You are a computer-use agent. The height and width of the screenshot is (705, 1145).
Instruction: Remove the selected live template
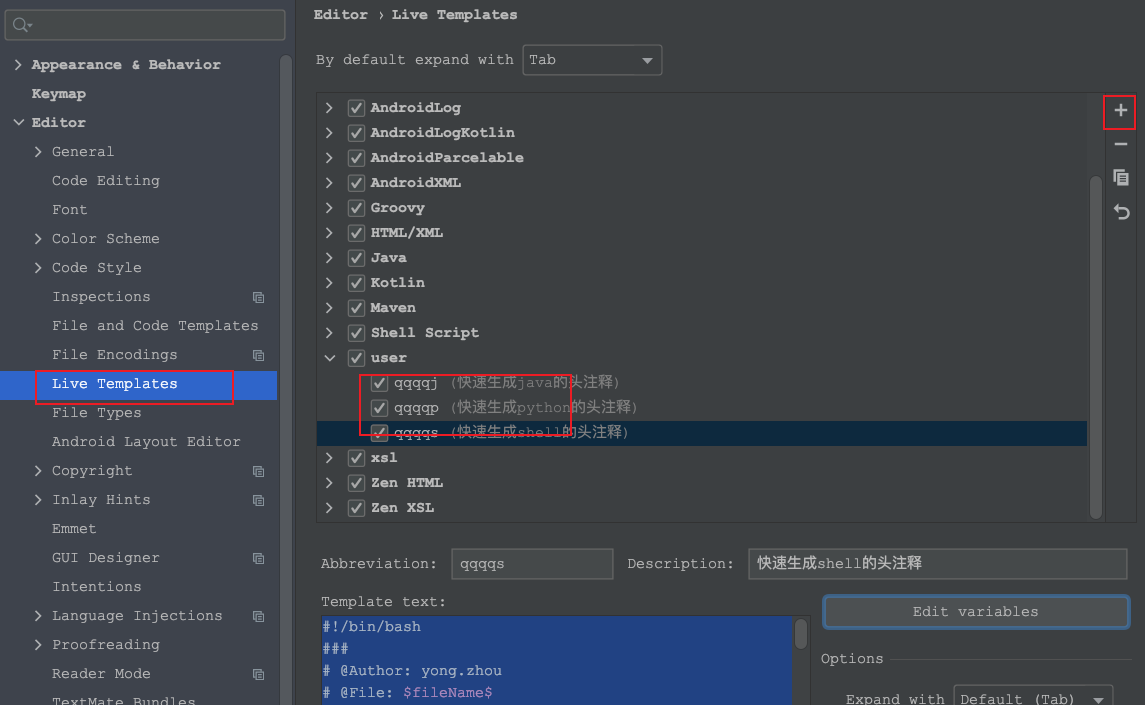point(1120,143)
